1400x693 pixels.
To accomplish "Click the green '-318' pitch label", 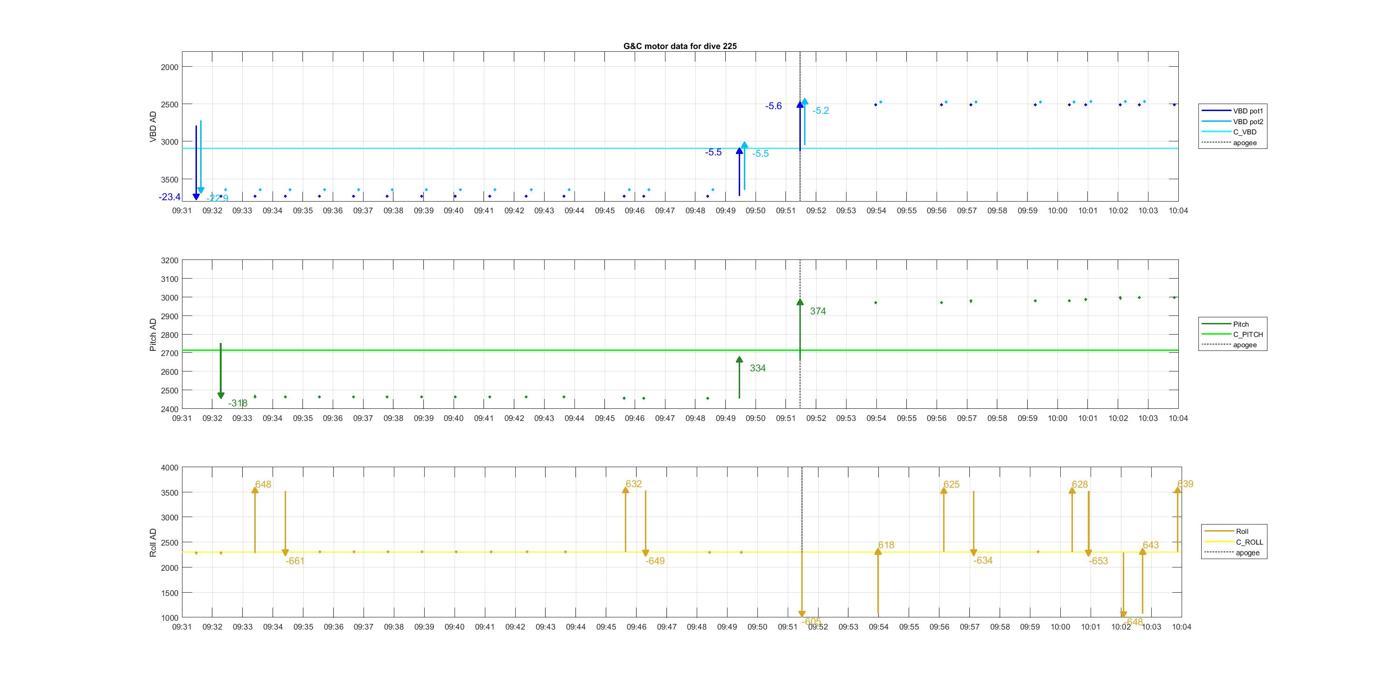I will (x=237, y=404).
